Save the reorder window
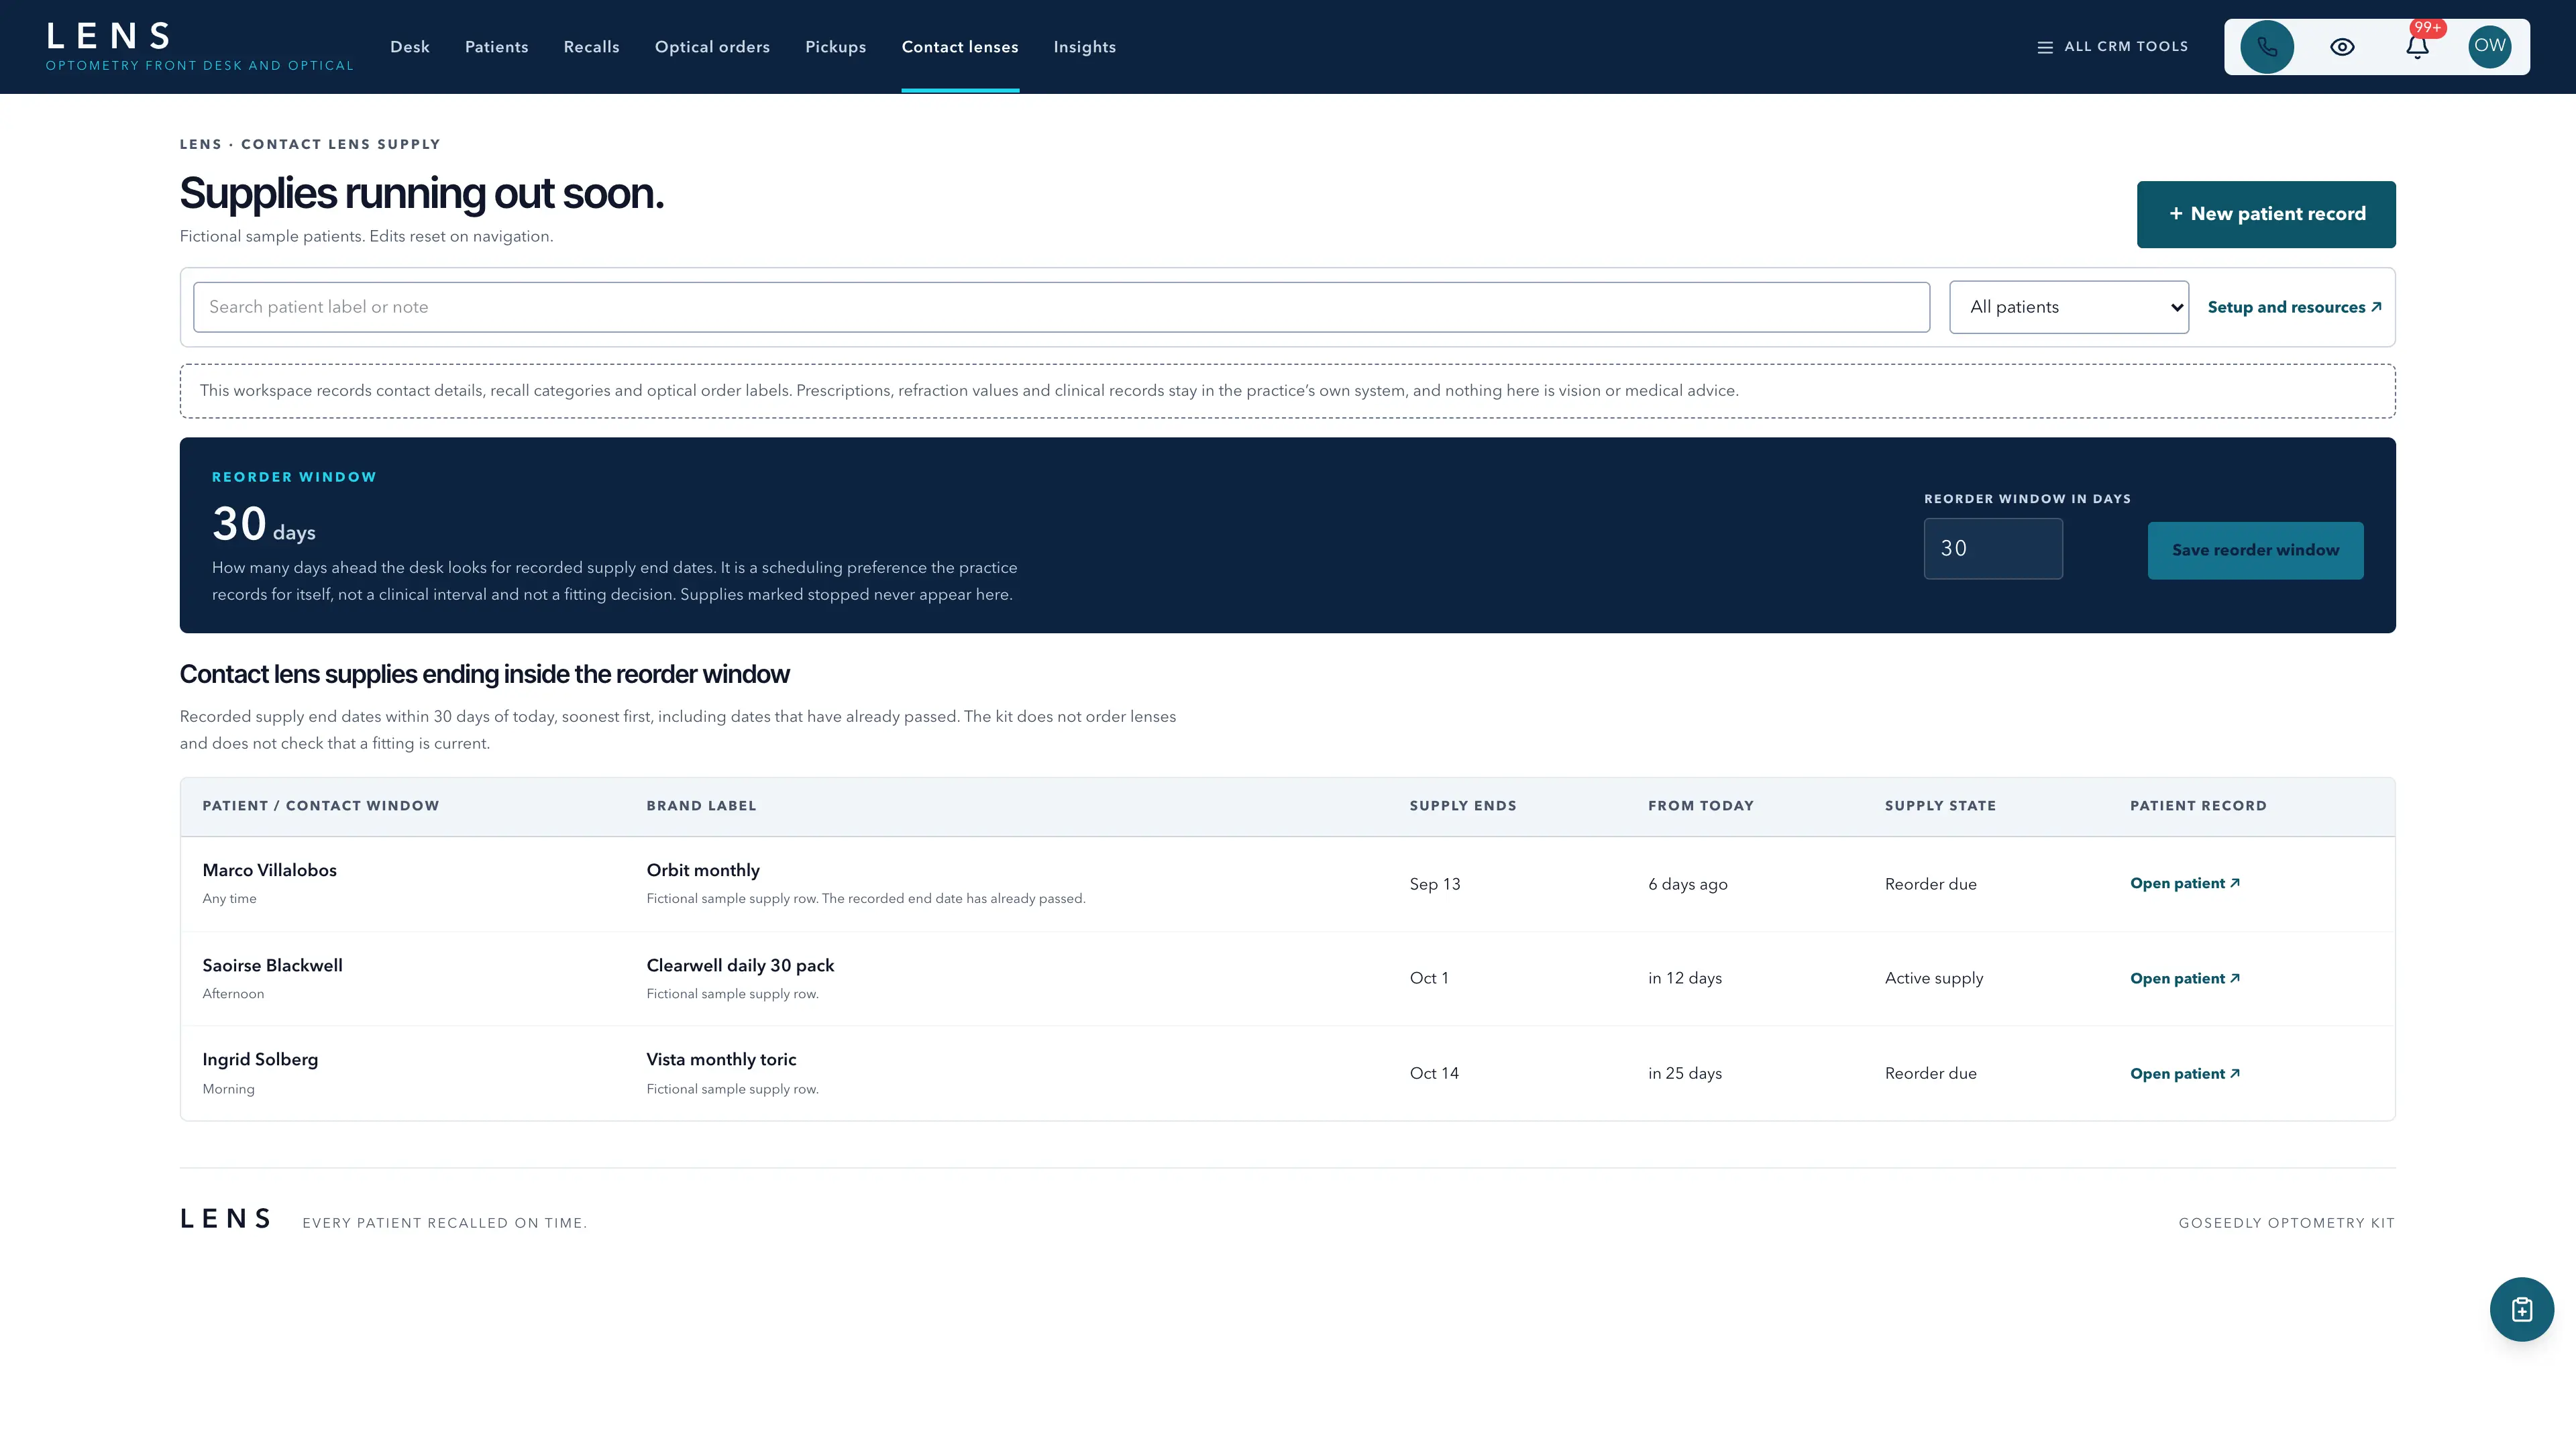Image resolution: width=2576 pixels, height=1449 pixels. pyautogui.click(x=2255, y=550)
